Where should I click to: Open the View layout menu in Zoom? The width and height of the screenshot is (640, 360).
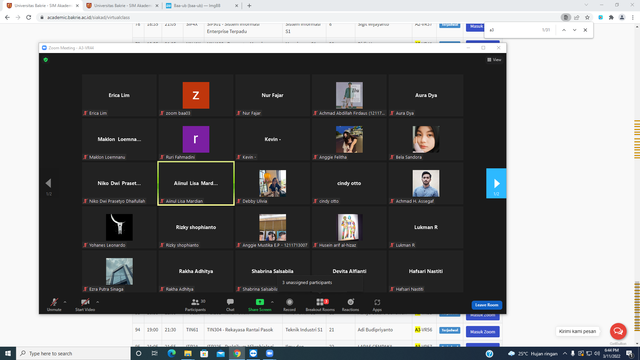click(x=494, y=60)
